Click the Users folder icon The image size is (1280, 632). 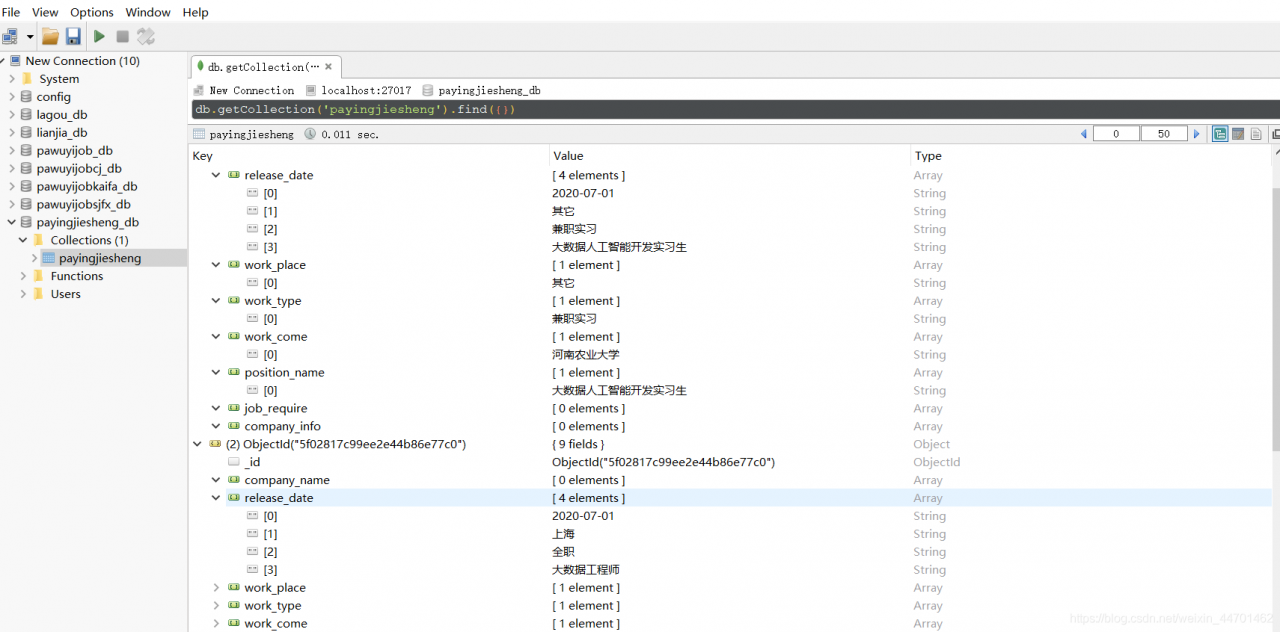[39, 294]
